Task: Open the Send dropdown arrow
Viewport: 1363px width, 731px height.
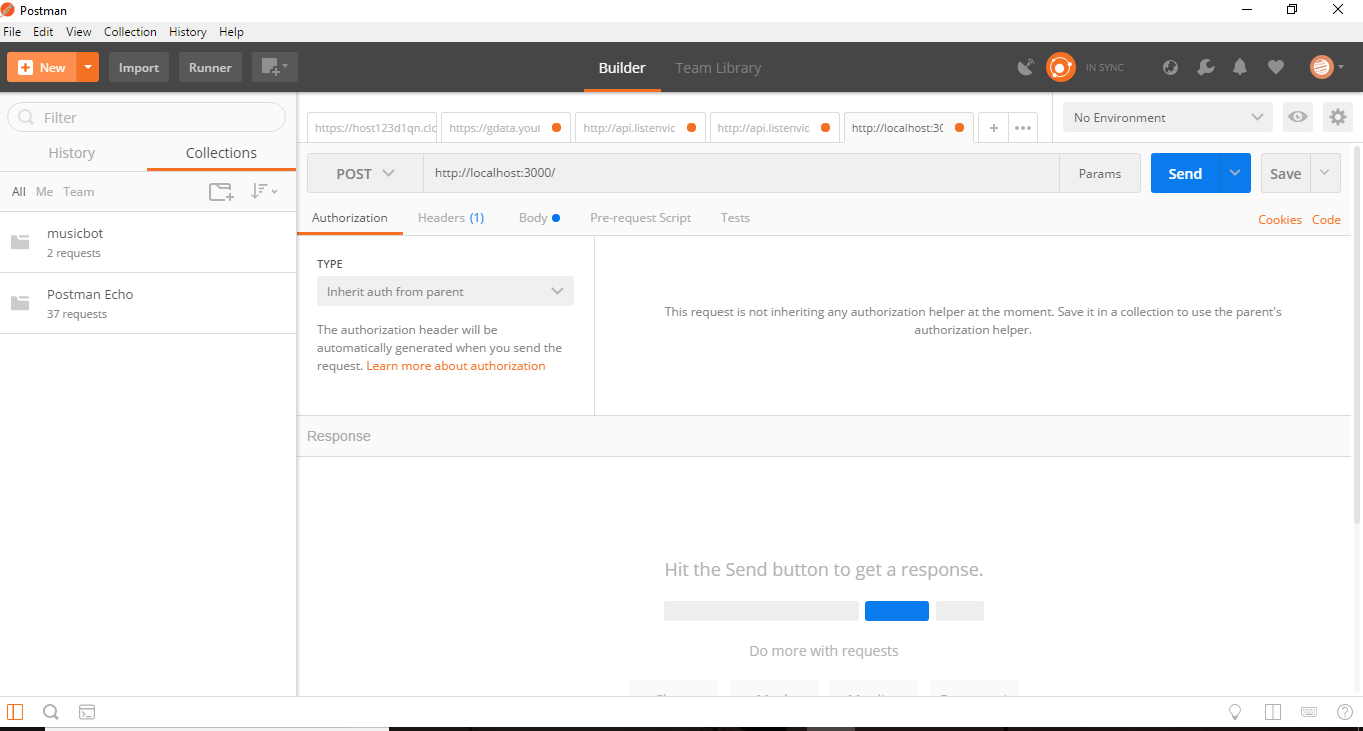Action: click(1235, 173)
